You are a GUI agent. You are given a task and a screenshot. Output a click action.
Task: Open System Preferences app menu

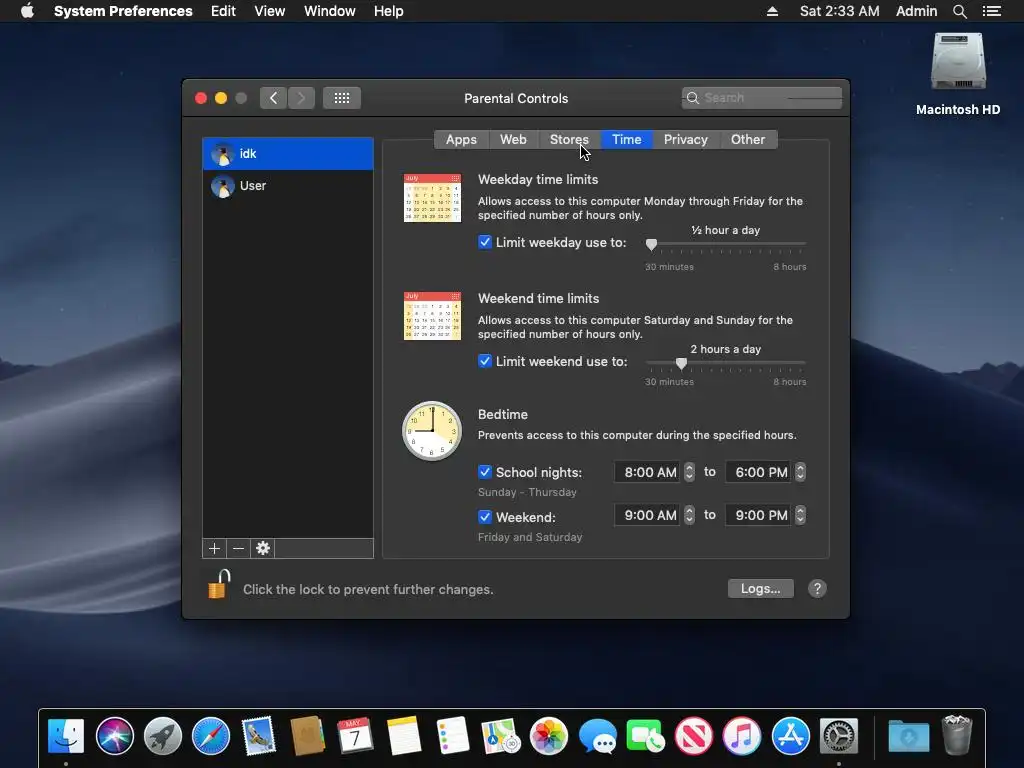pyautogui.click(x=123, y=11)
